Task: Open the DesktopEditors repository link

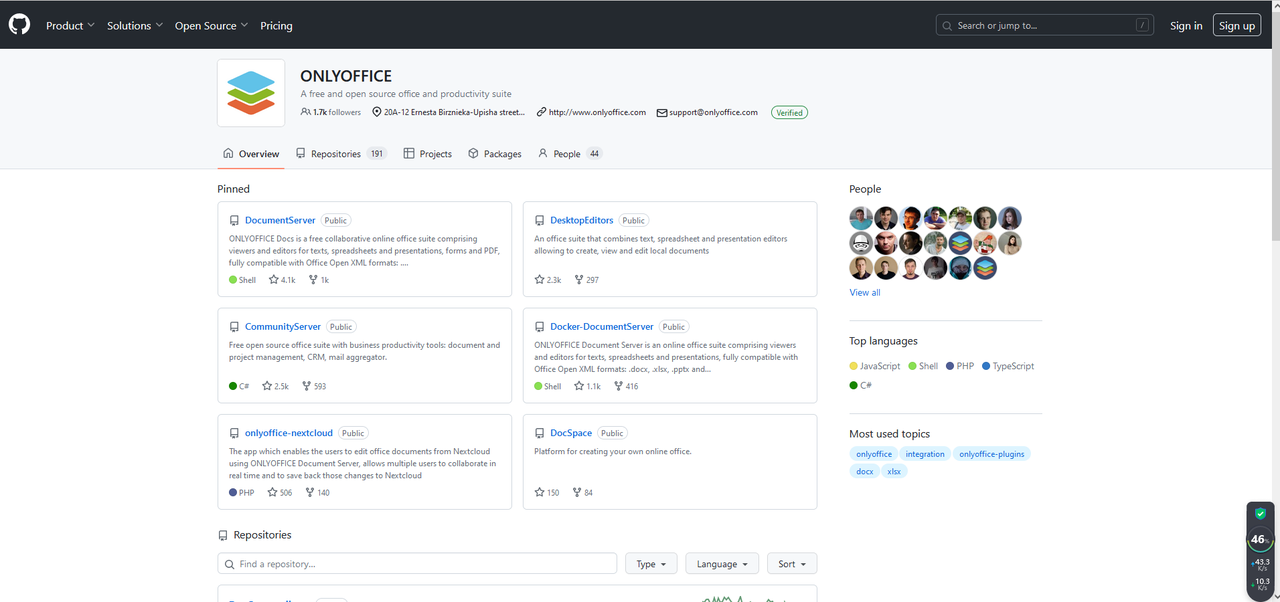Action: [x=582, y=220]
